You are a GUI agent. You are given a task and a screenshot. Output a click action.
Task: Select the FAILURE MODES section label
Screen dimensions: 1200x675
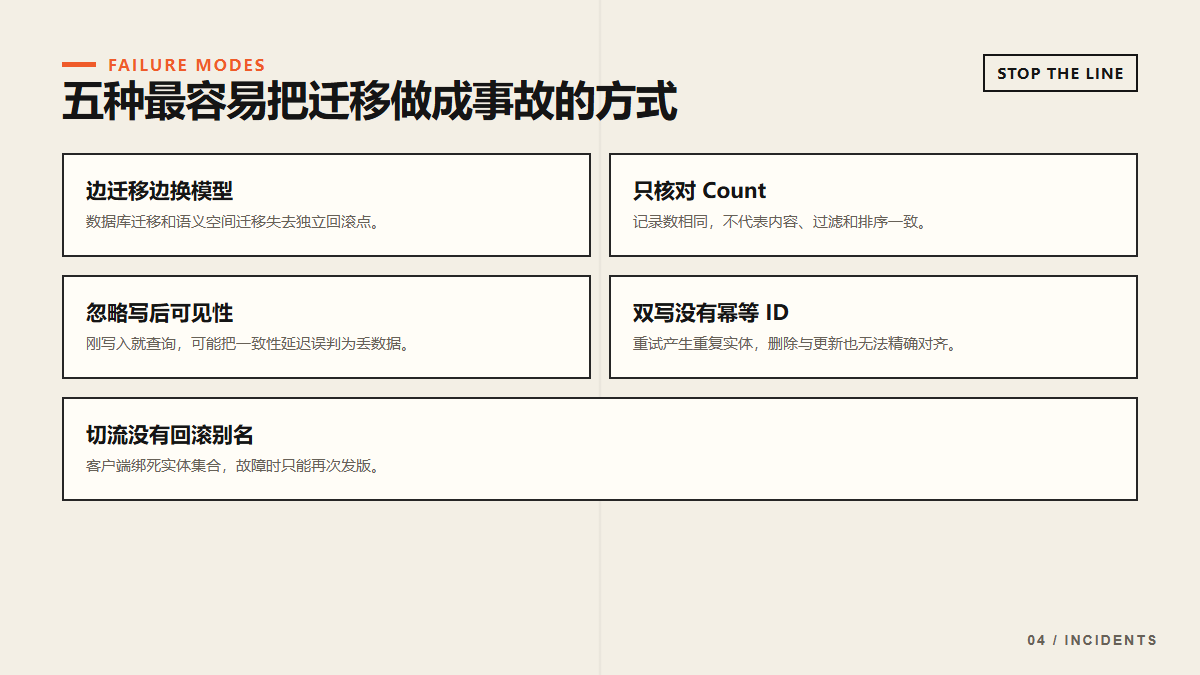[x=187, y=65]
